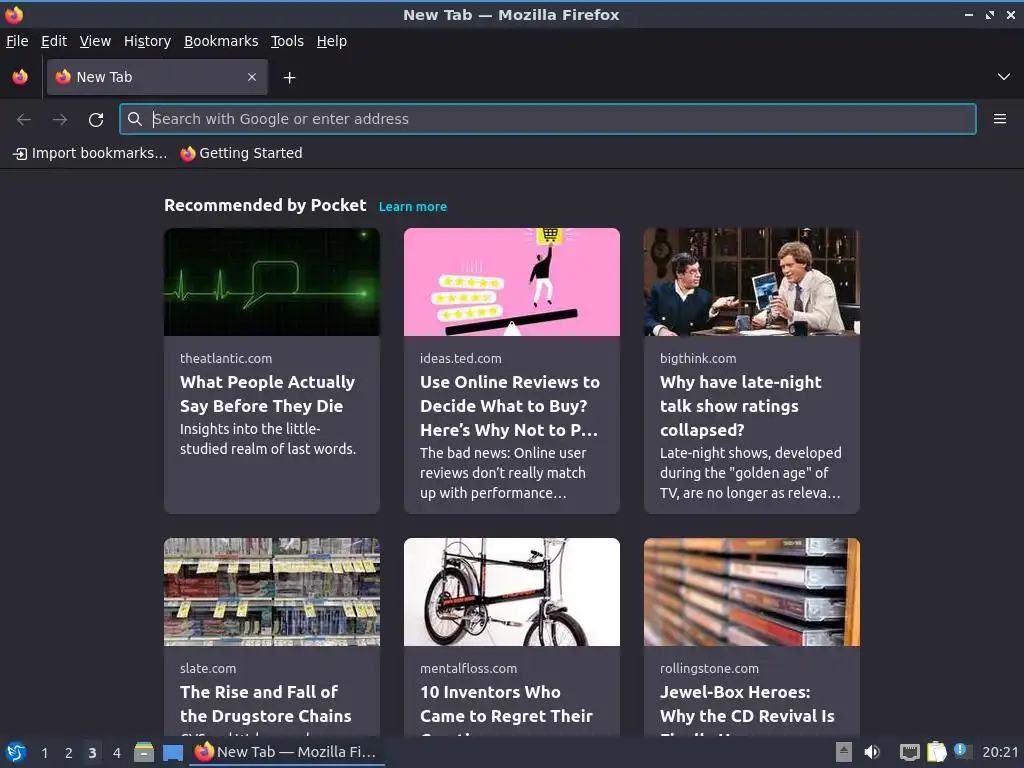Switch to workspace 3

pyautogui.click(x=92, y=753)
